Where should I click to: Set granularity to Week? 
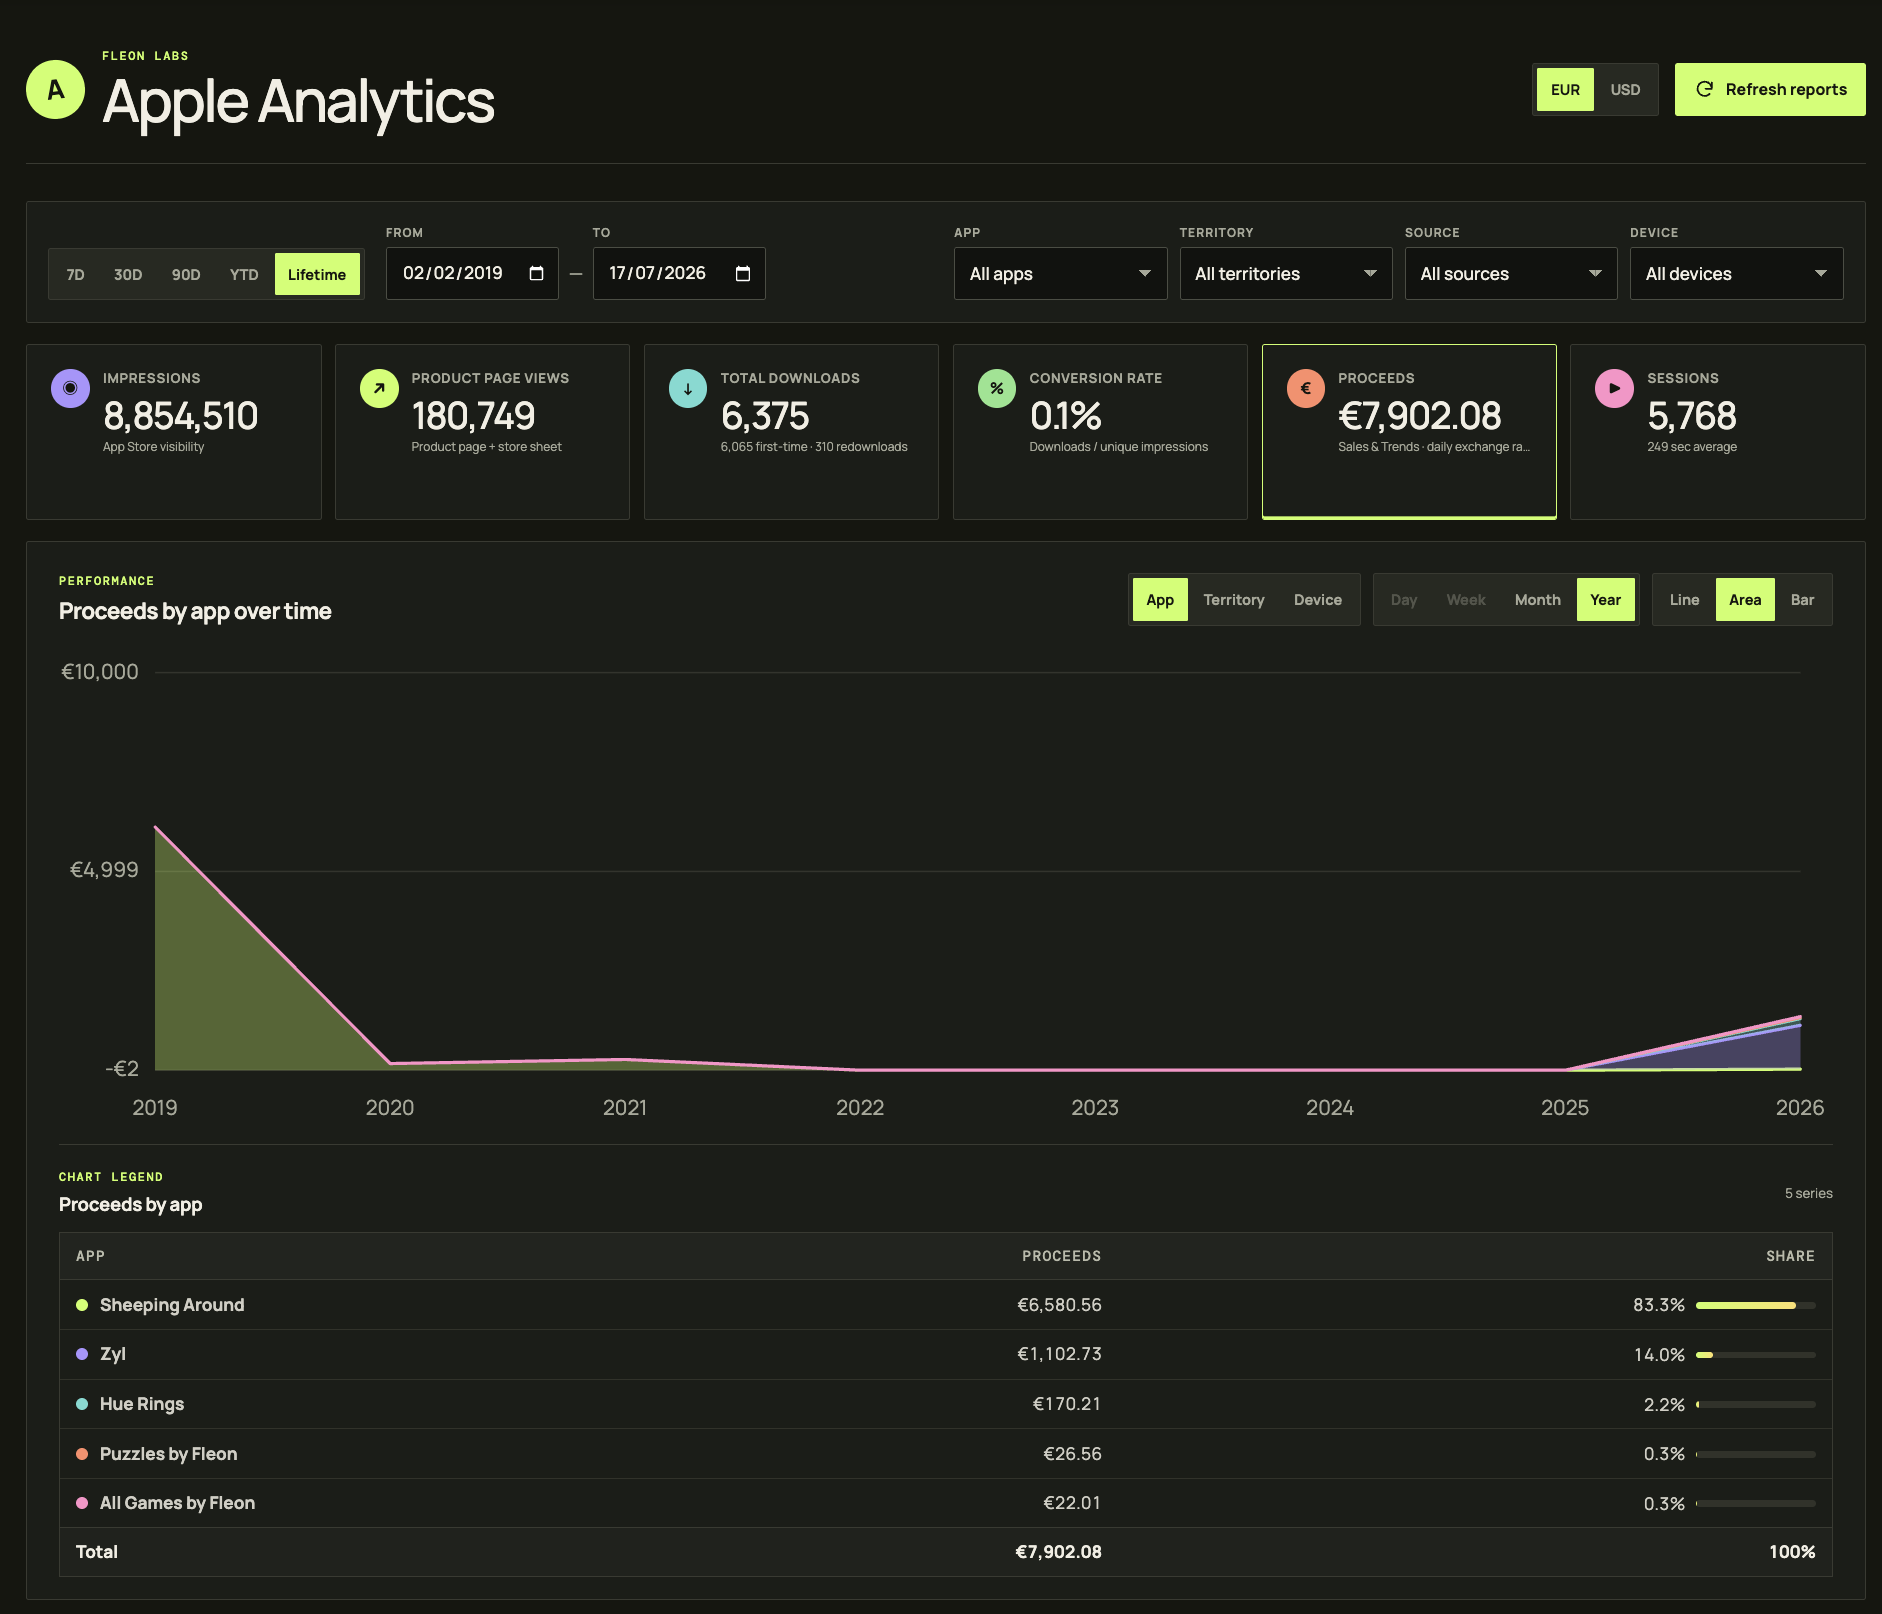(1466, 600)
